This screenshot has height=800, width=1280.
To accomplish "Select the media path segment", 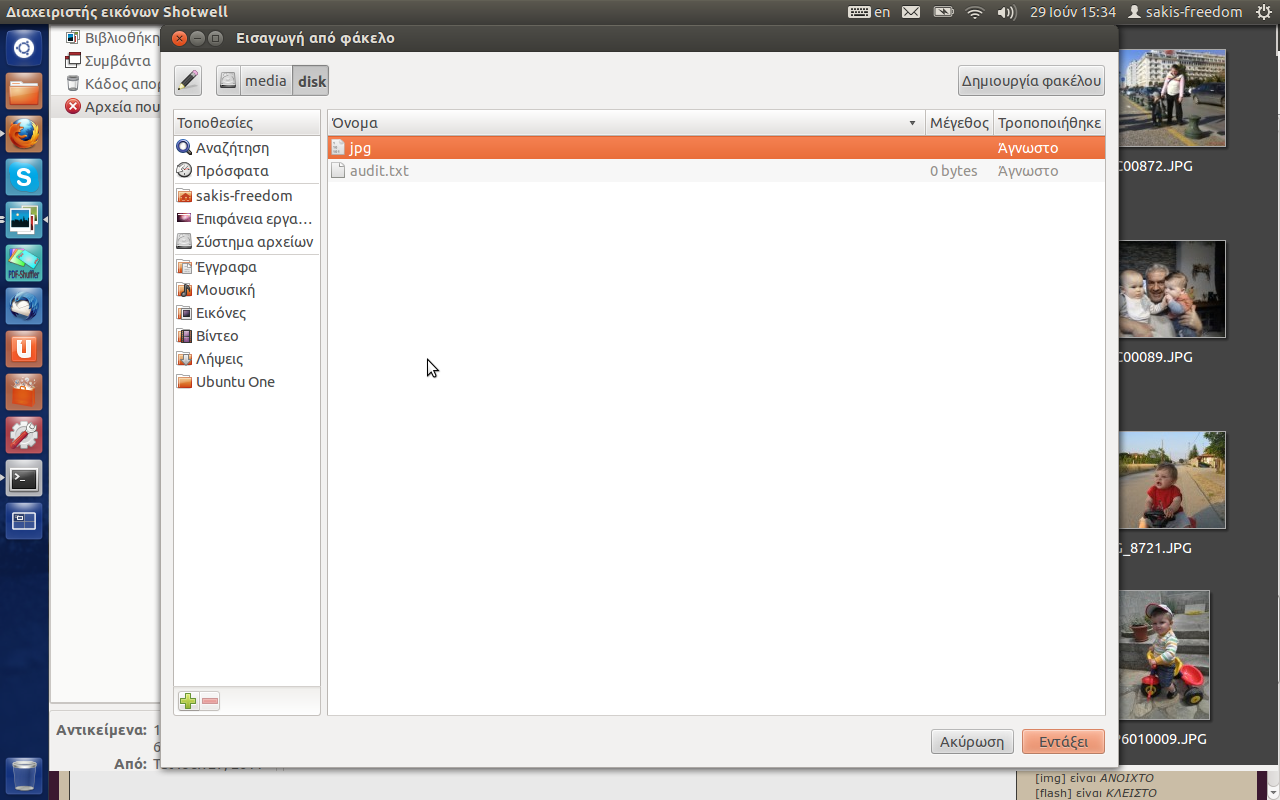I will coord(265,81).
